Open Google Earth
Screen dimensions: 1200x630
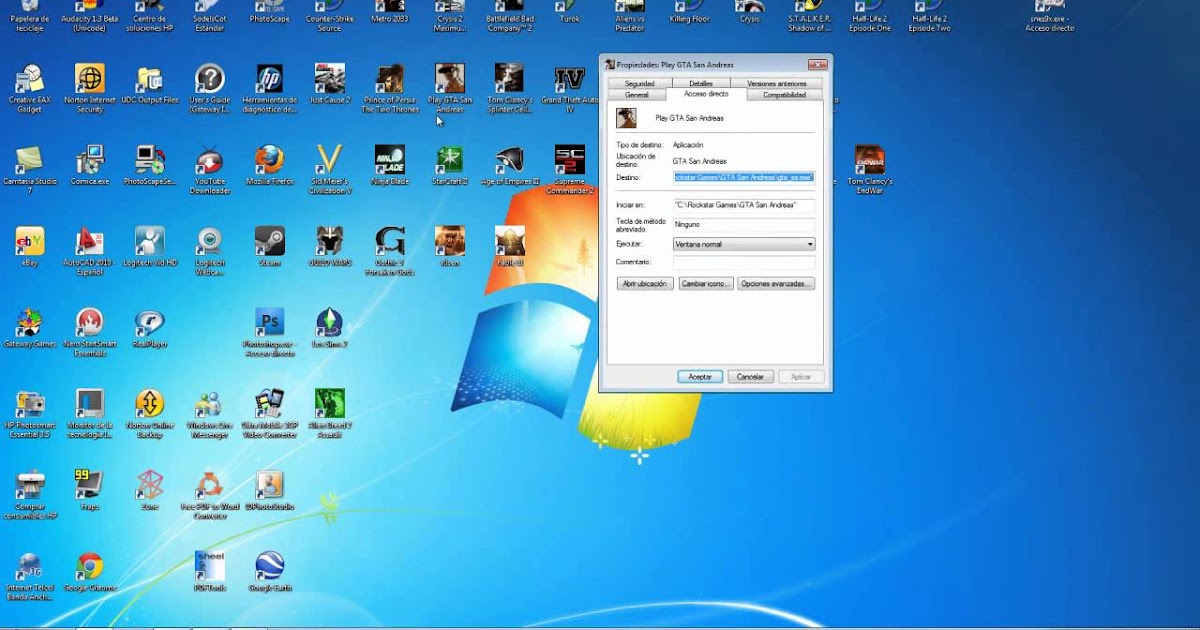270,565
